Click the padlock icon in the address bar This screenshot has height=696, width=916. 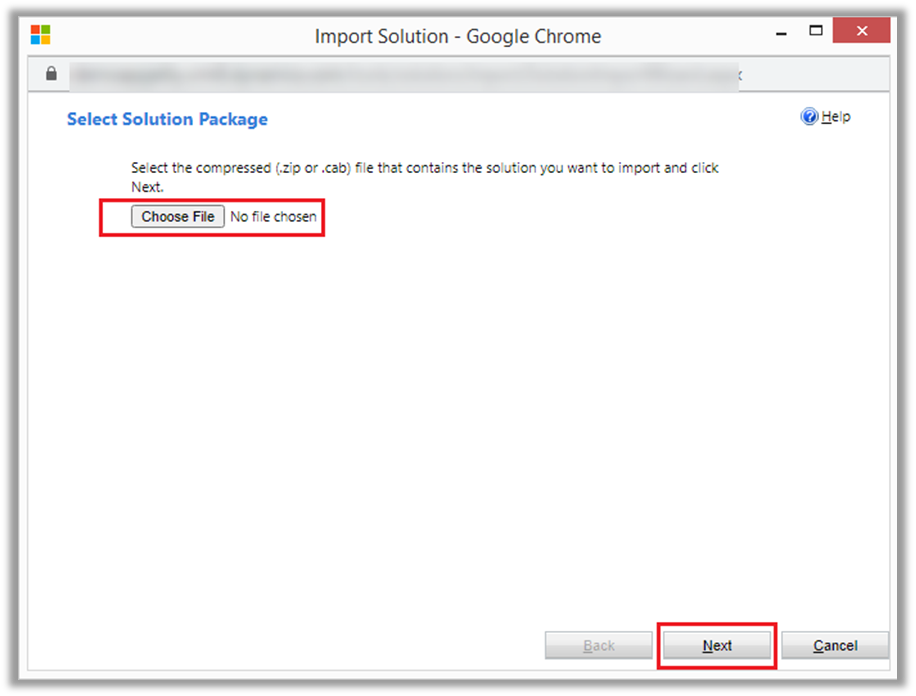point(52,74)
